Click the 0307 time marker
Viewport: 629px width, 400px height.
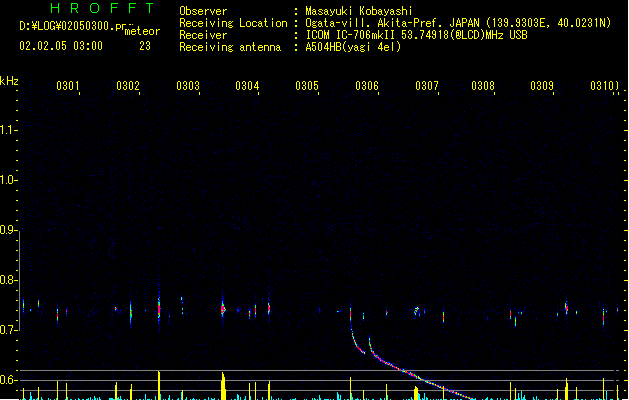click(x=427, y=86)
